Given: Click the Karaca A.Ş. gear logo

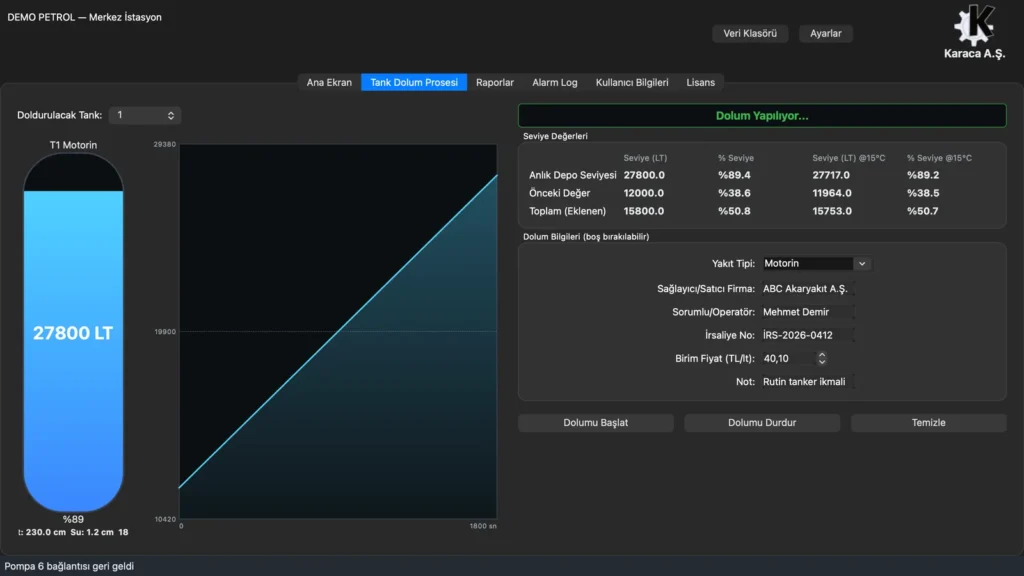Looking at the screenshot, I should [974, 25].
